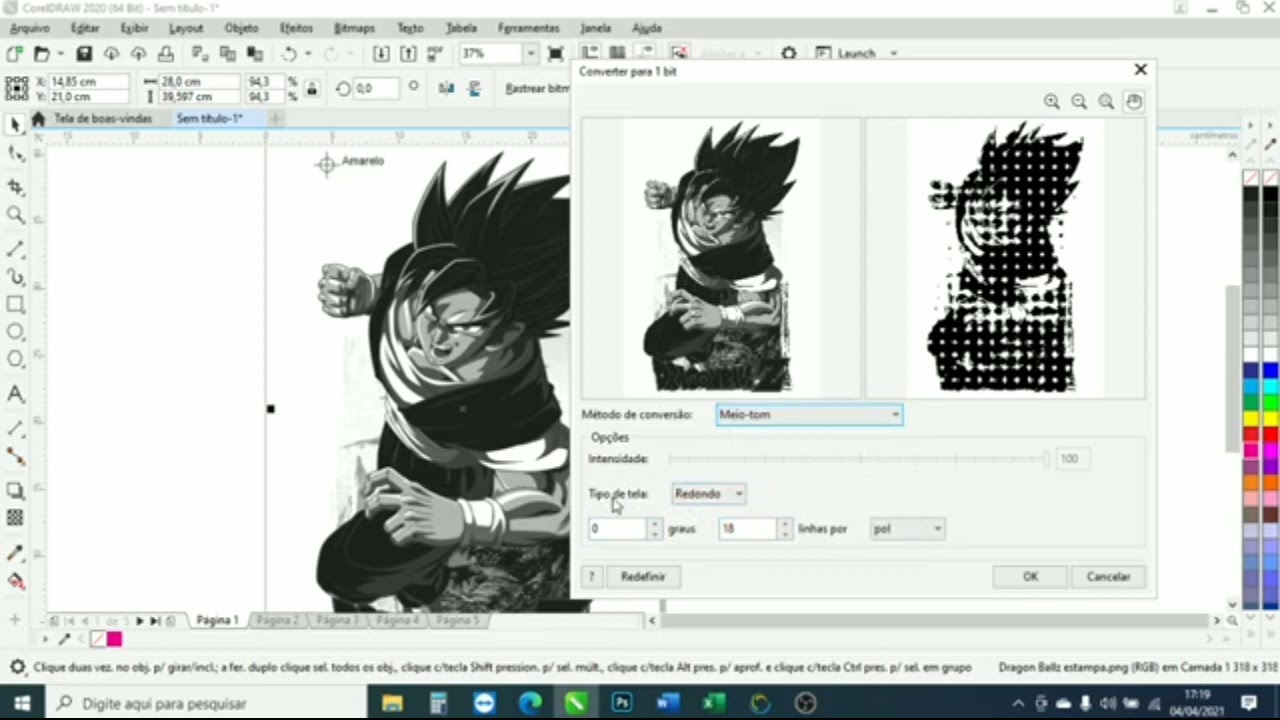Click the linhas por spinner arrows
Screen dimensions: 1280x720
coord(785,528)
